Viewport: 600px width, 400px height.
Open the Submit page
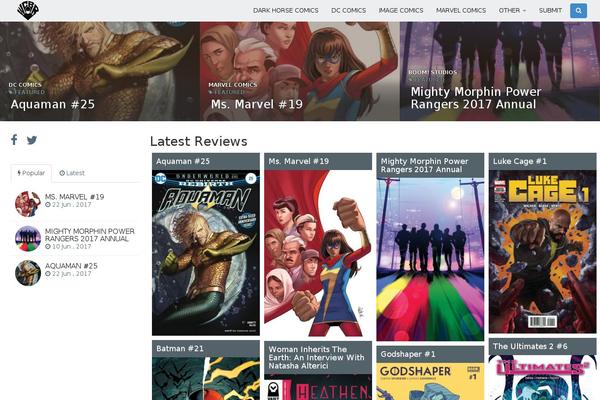[550, 10]
